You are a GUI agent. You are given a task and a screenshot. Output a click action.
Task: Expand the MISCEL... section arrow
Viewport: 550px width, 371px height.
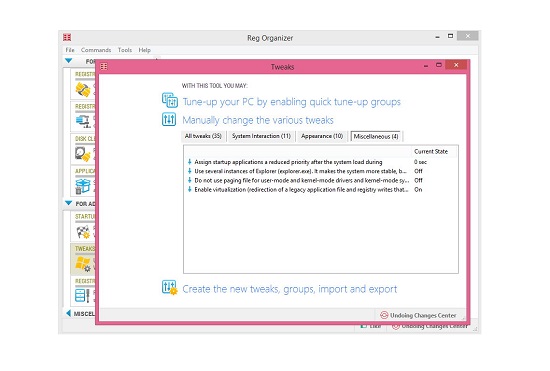pos(68,313)
